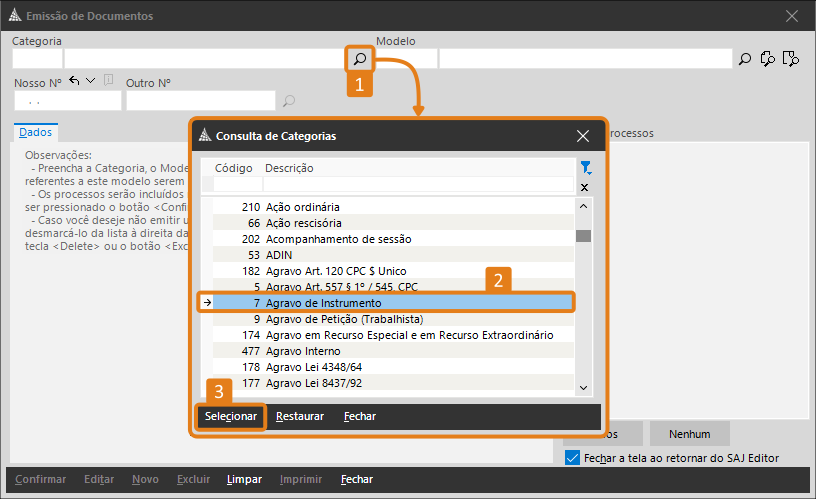Click the Outro Nº search magnifier
Viewport: 816px width, 499px height.
coord(289,101)
